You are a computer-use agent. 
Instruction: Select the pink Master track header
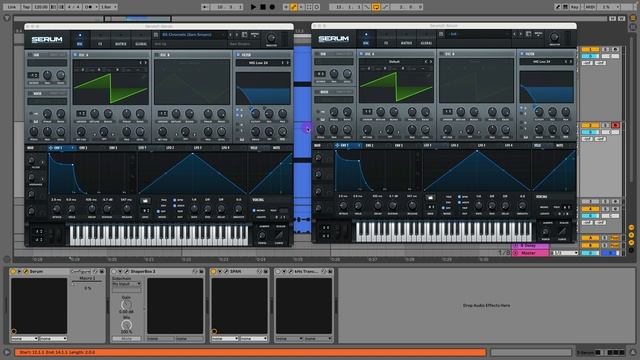click(x=530, y=253)
